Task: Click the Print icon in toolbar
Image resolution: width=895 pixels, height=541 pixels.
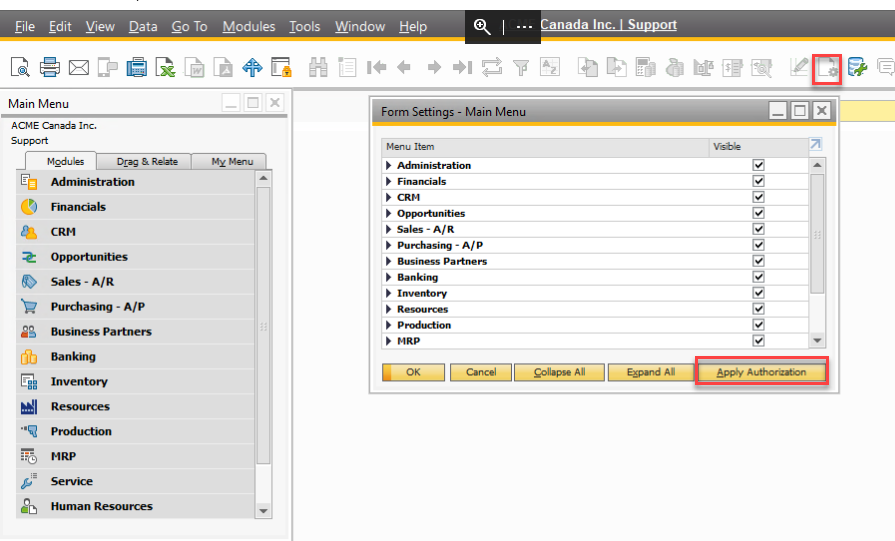Action: [50, 67]
